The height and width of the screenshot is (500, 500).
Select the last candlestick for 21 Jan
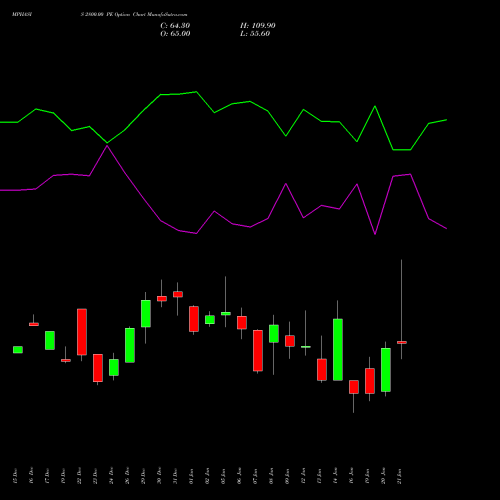402,342
